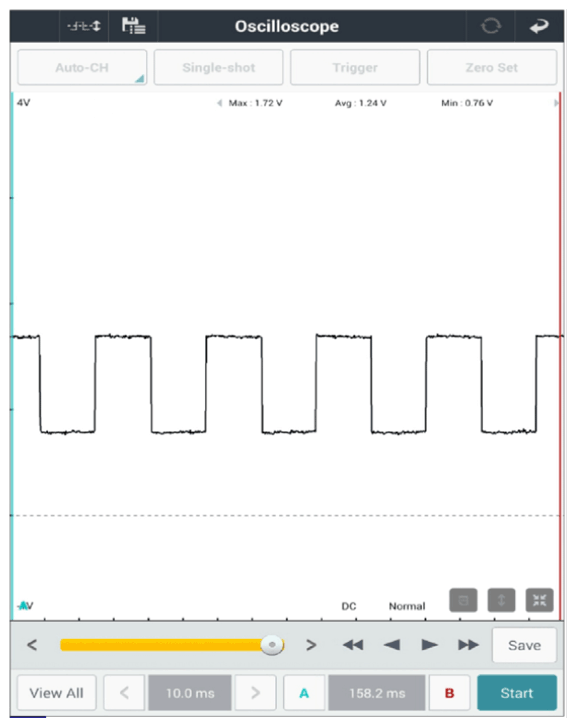Decrease the 10.0 ms time base
The height and width of the screenshot is (727, 576).
(x=124, y=693)
